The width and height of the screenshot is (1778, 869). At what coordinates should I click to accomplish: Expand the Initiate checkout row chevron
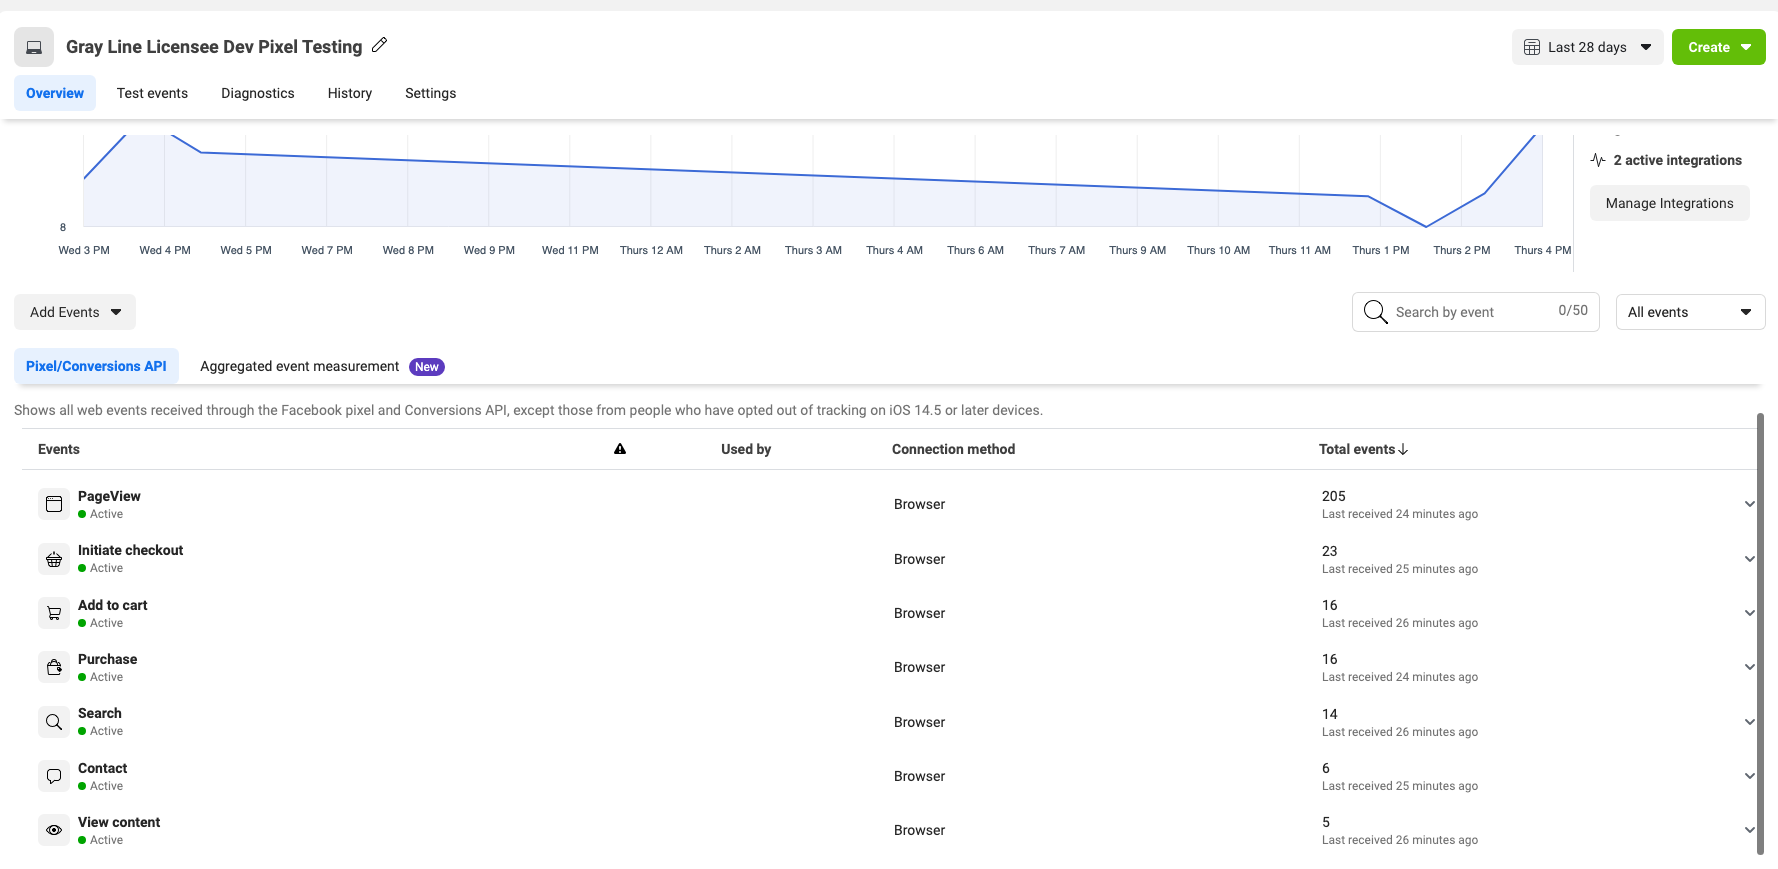point(1749,559)
